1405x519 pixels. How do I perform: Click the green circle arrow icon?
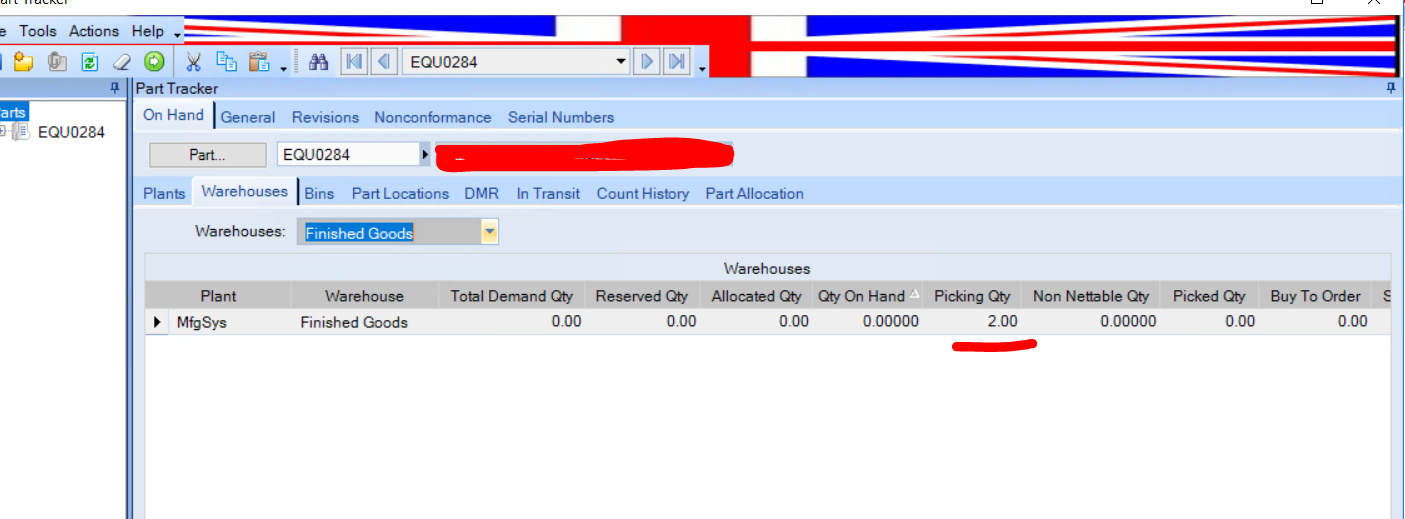(x=154, y=62)
